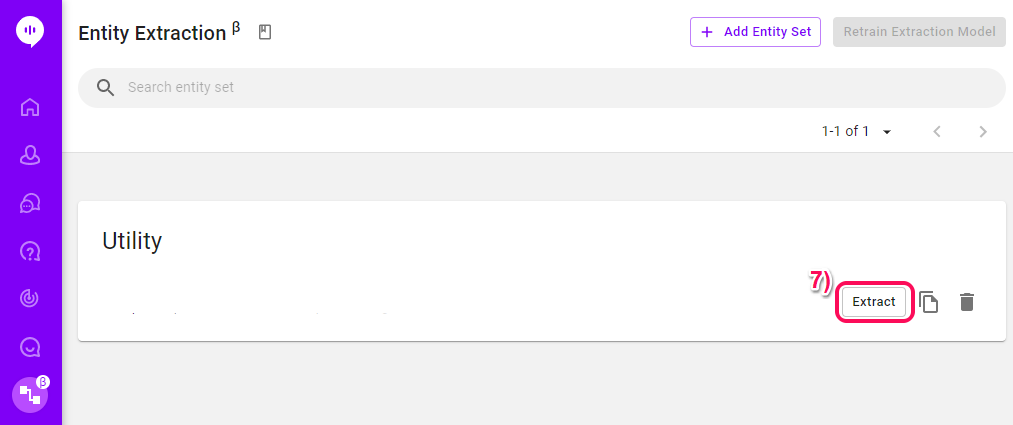The height and width of the screenshot is (425, 1013).
Task: Open the question mark FAQ sidebar icon
Action: pyautogui.click(x=30, y=251)
